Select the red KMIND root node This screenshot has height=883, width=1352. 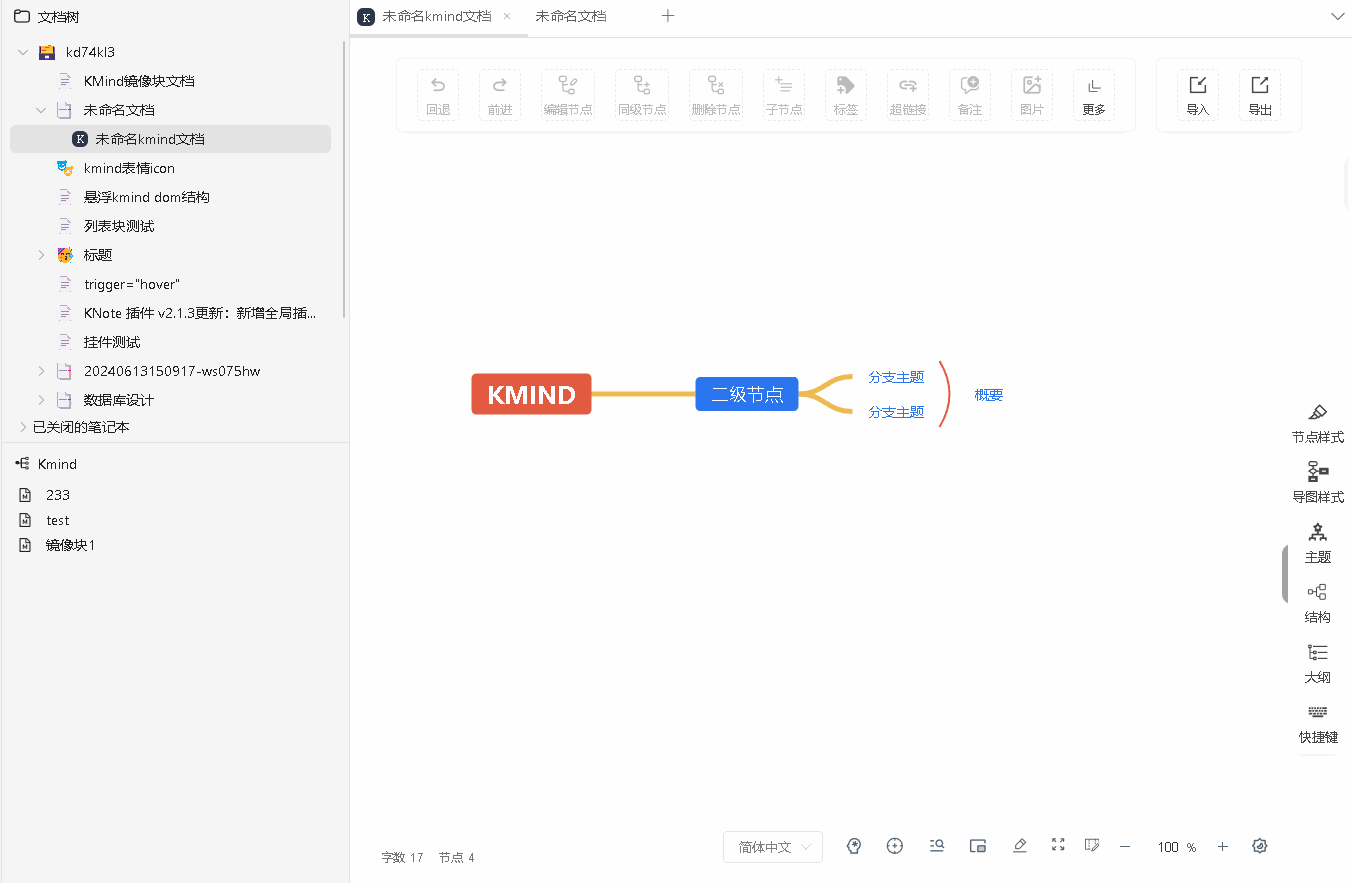point(531,394)
